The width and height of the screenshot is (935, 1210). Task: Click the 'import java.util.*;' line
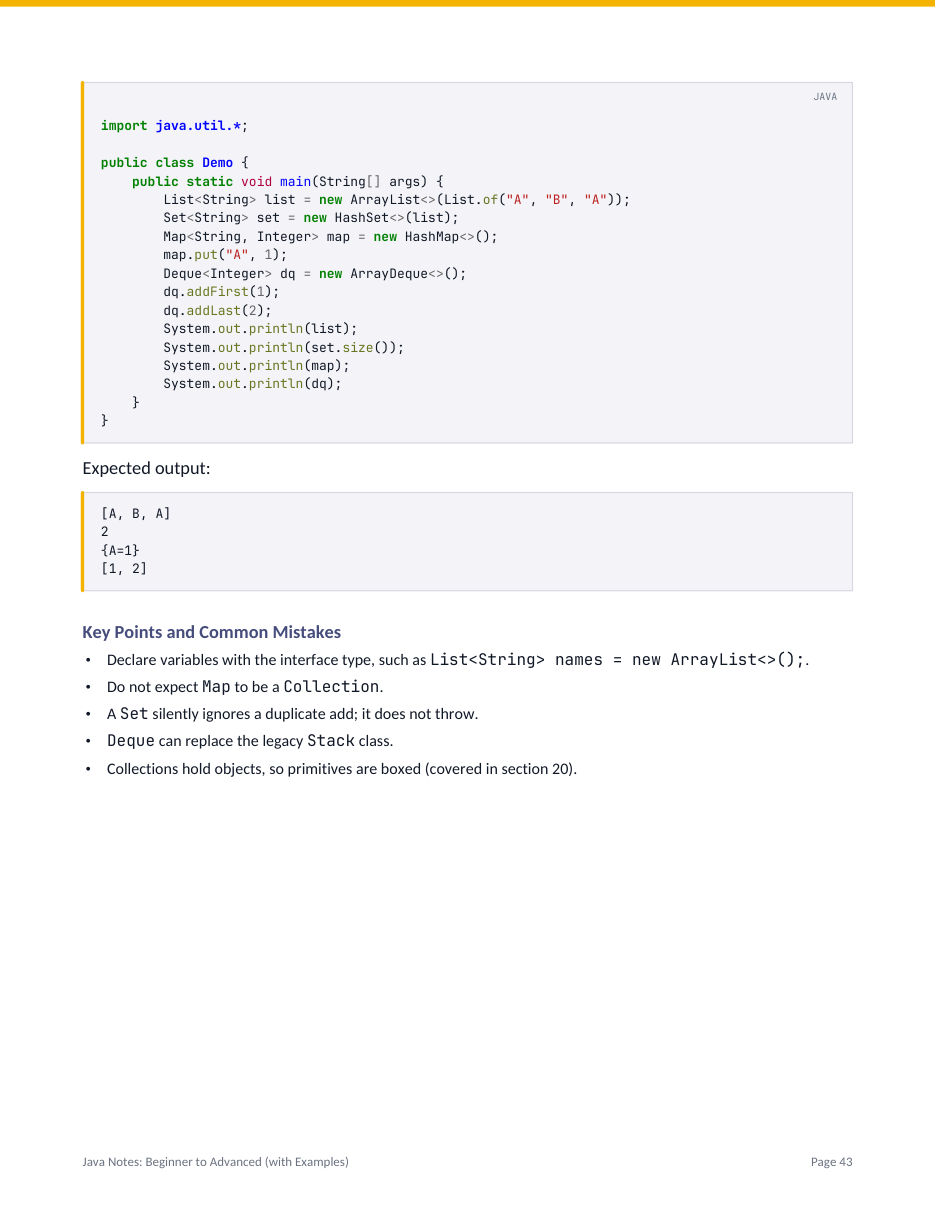pos(174,126)
